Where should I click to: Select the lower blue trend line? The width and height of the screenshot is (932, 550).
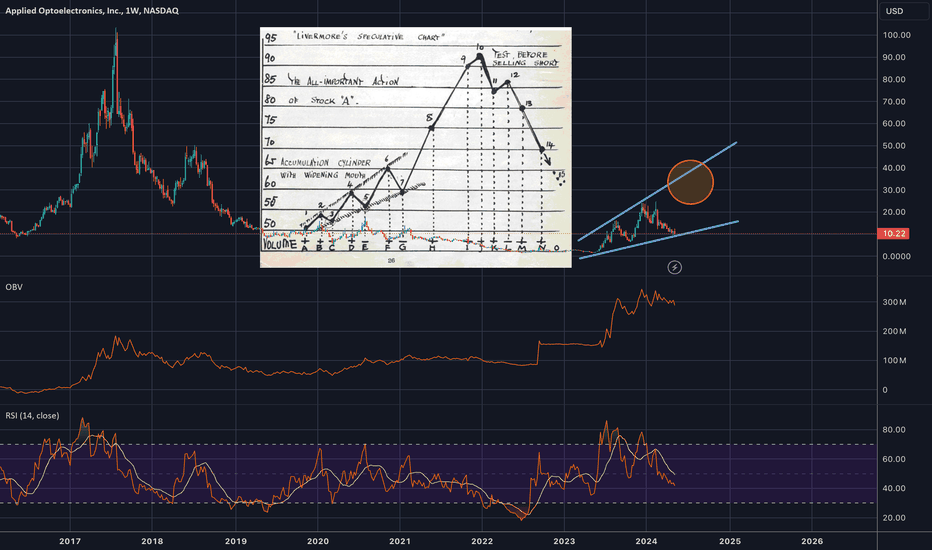click(x=659, y=240)
